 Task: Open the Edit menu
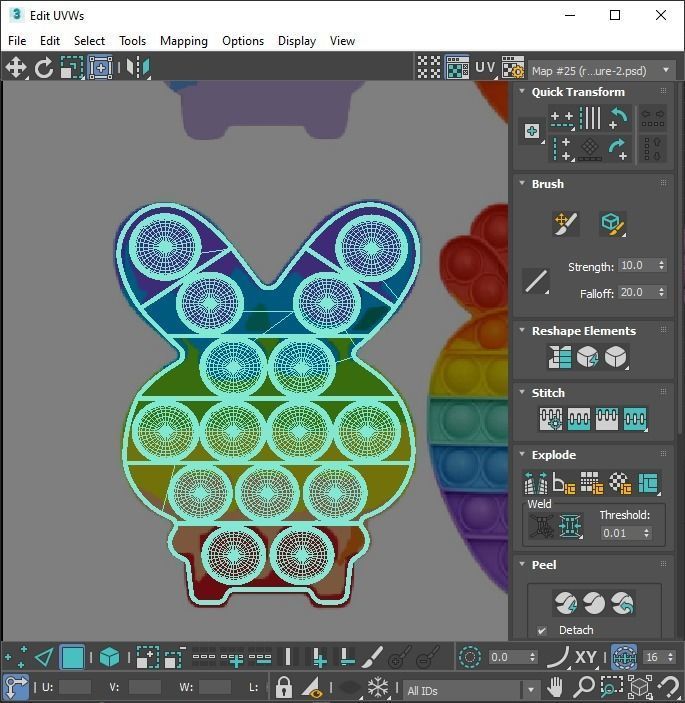pos(50,41)
